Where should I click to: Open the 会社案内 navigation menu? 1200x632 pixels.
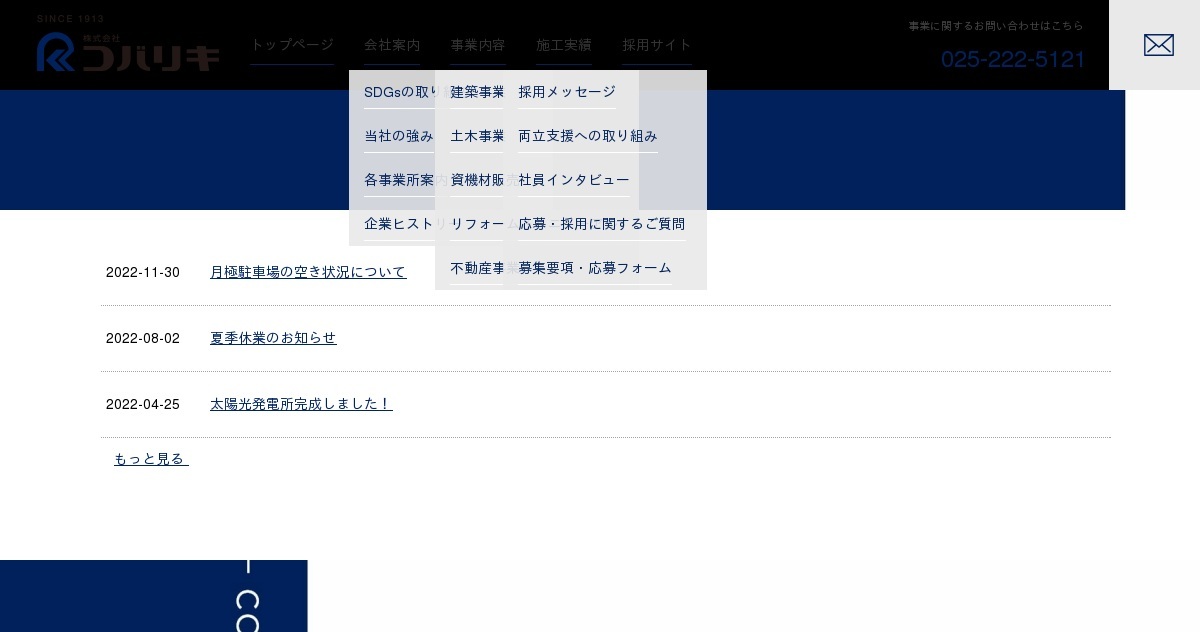click(392, 45)
